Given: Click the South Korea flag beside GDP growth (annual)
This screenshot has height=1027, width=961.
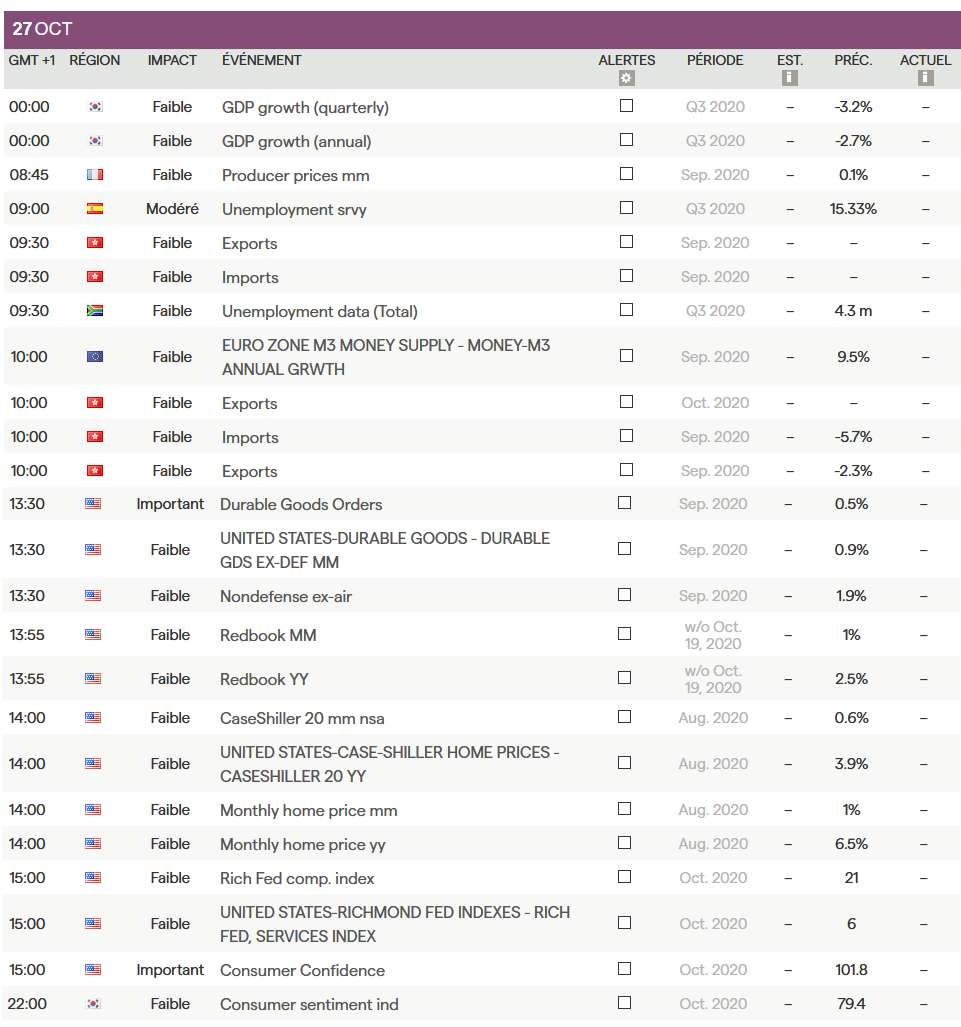Looking at the screenshot, I should pyautogui.click(x=95, y=141).
